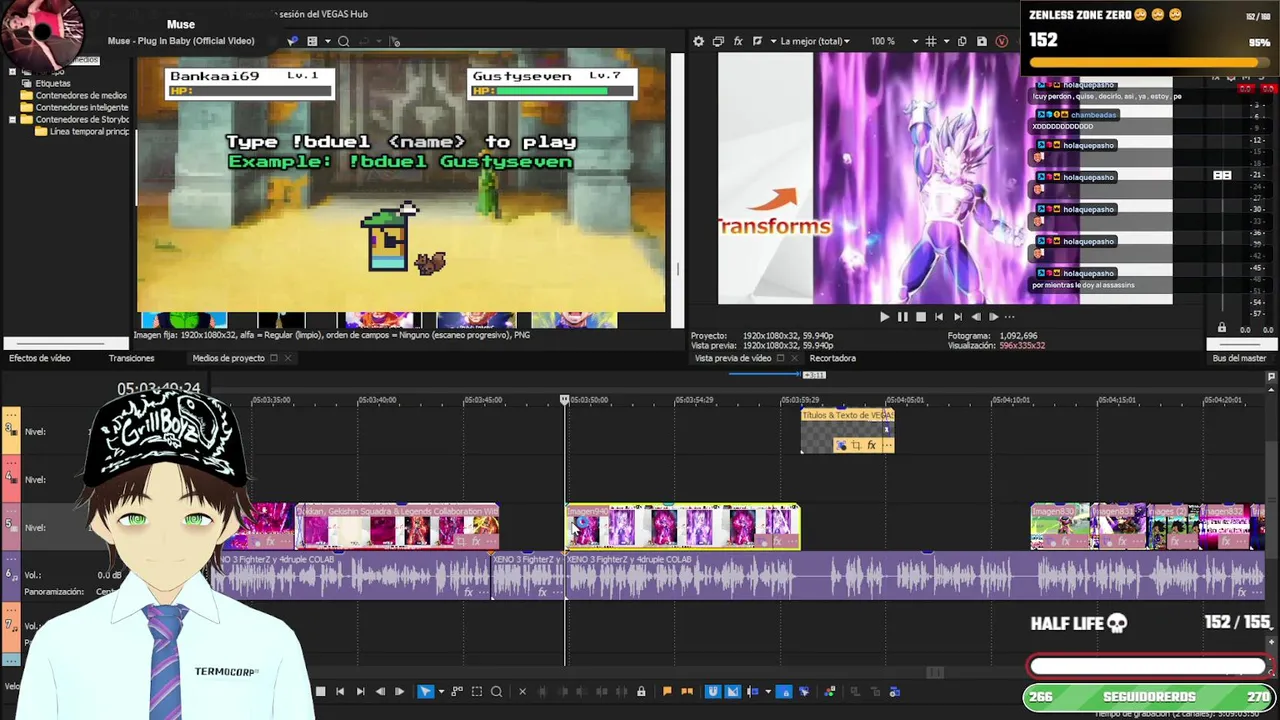Select the Medios de proyecto tab
Viewport: 1280px width, 720px height.
click(228, 358)
